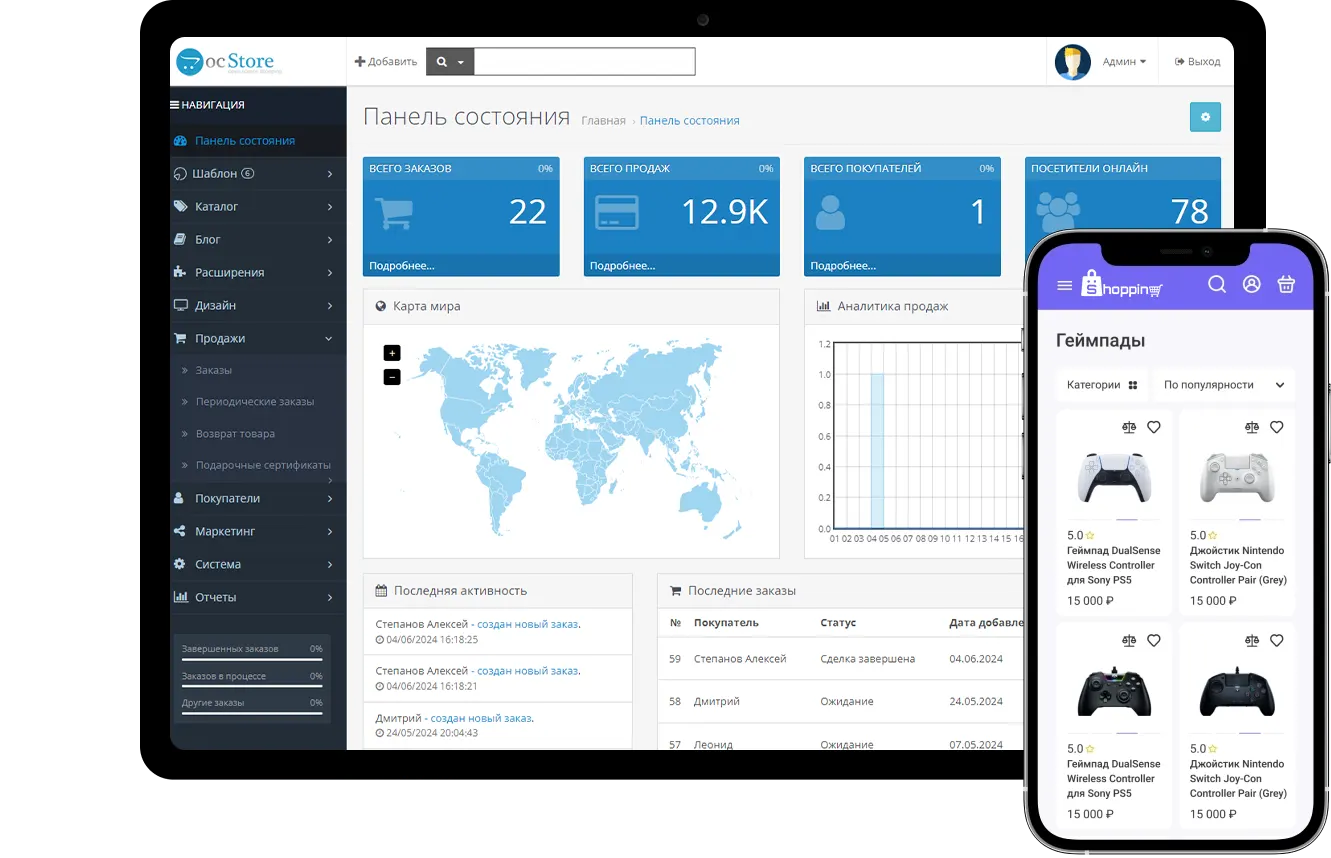Screen dimensions: 1331x858
Task: Expand the Покупатели menu
Action: 258,499
